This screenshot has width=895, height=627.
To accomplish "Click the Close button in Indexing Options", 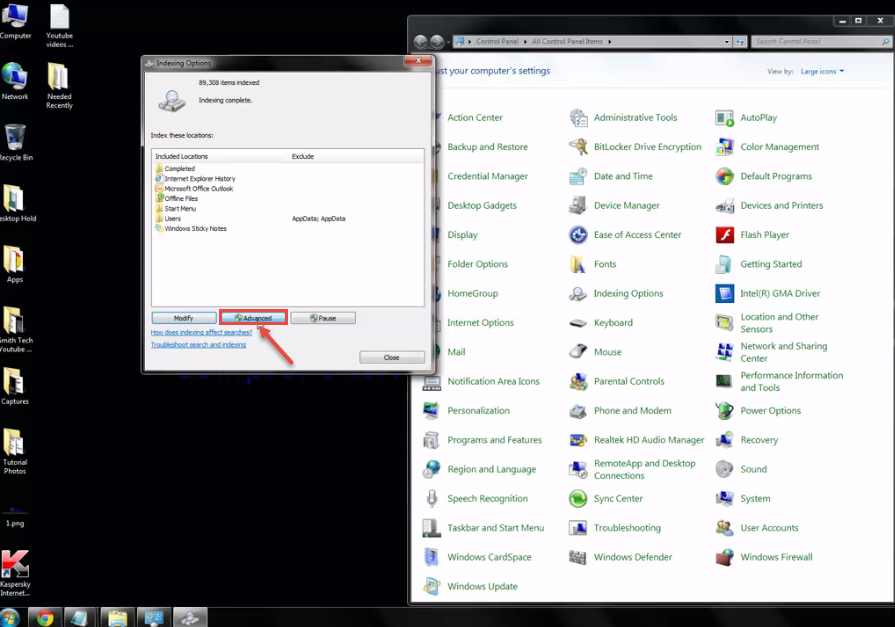I will point(392,357).
